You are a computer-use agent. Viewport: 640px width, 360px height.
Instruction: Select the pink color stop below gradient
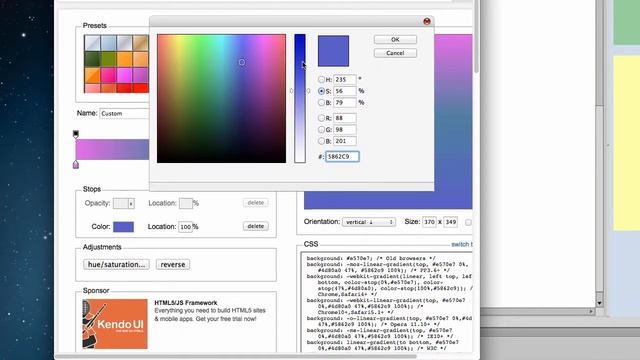click(76, 164)
